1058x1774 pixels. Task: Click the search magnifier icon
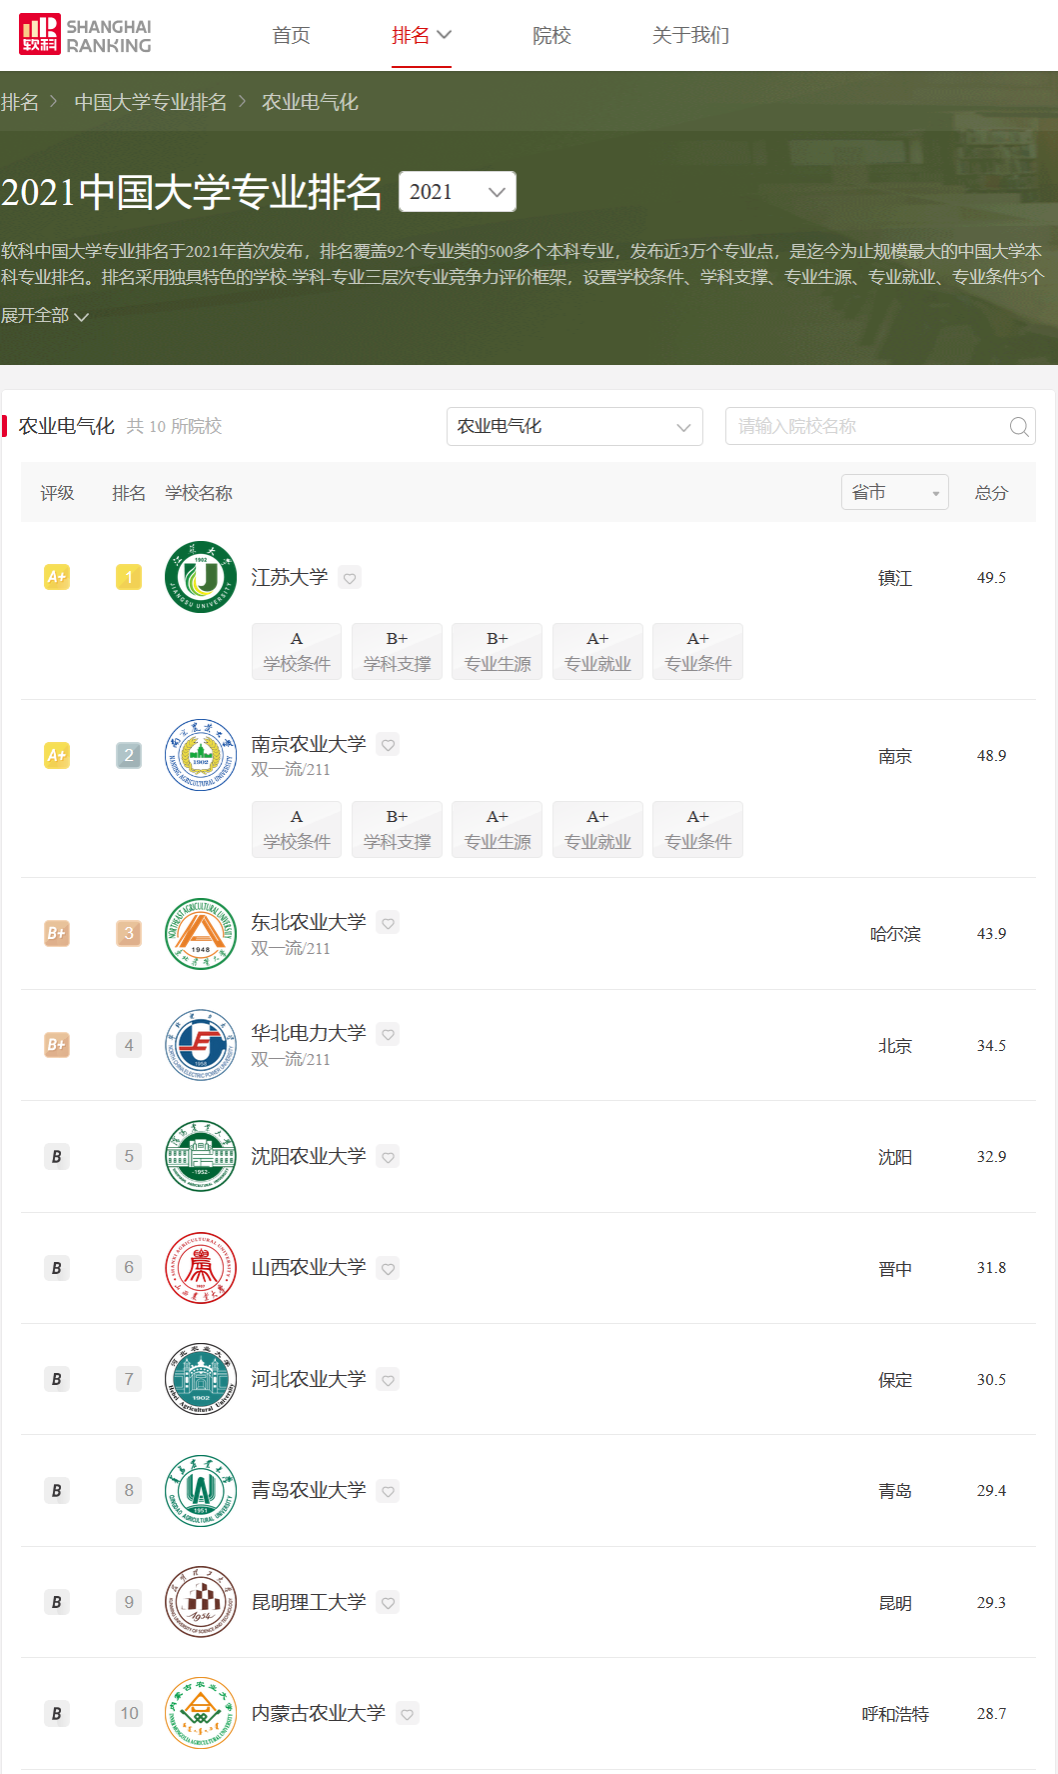pyautogui.click(x=1018, y=427)
